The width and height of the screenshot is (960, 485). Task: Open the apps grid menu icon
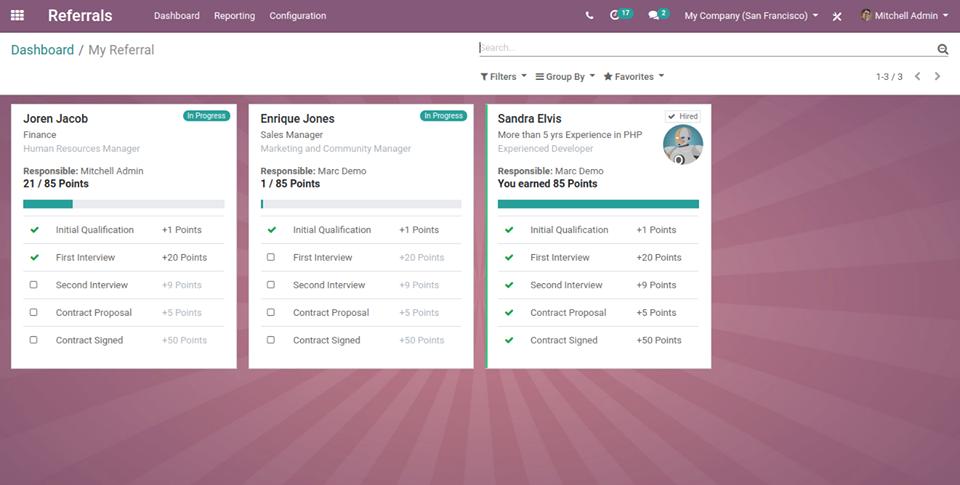click(x=17, y=15)
